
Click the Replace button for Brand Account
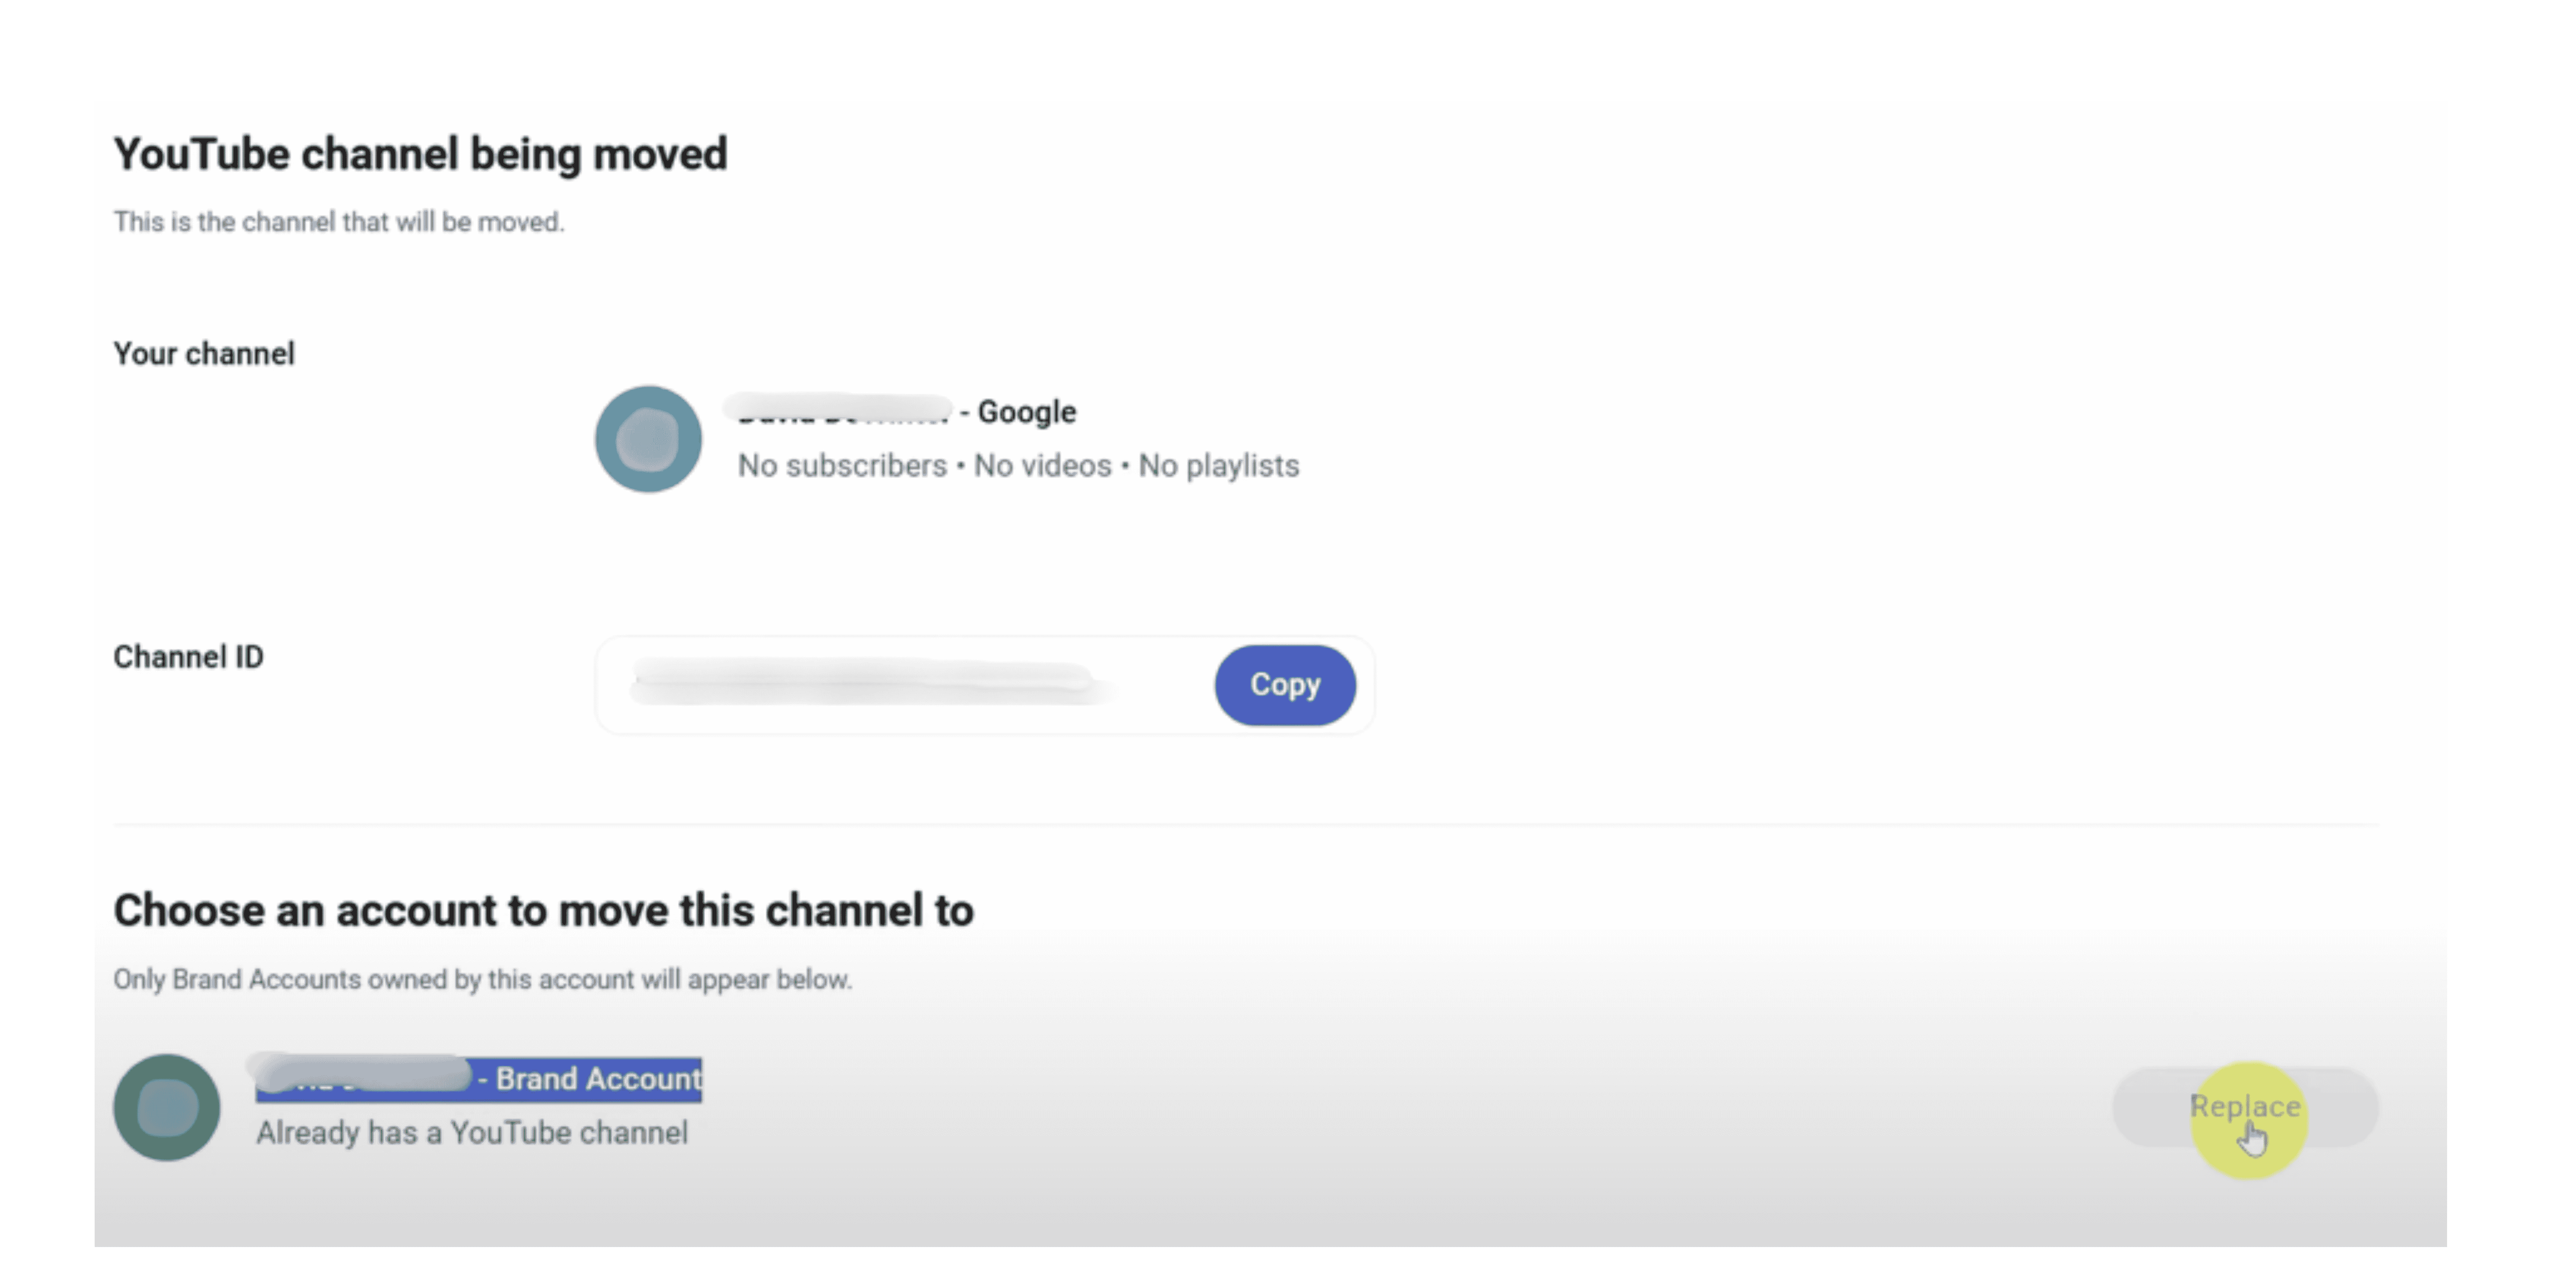pos(2245,1107)
